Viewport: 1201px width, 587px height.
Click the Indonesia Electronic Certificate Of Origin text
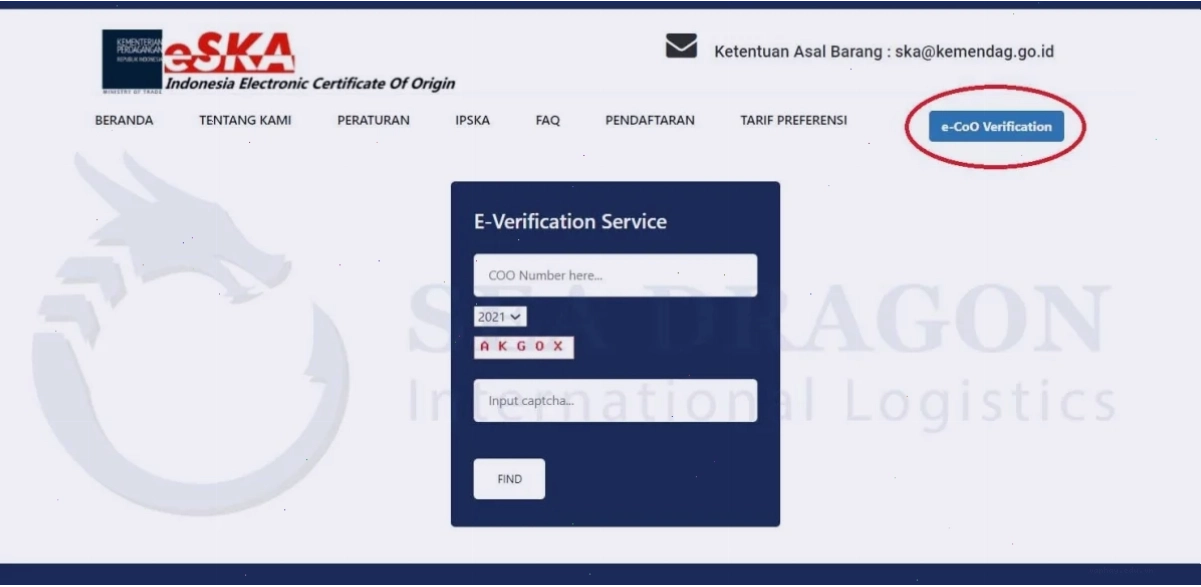point(310,84)
